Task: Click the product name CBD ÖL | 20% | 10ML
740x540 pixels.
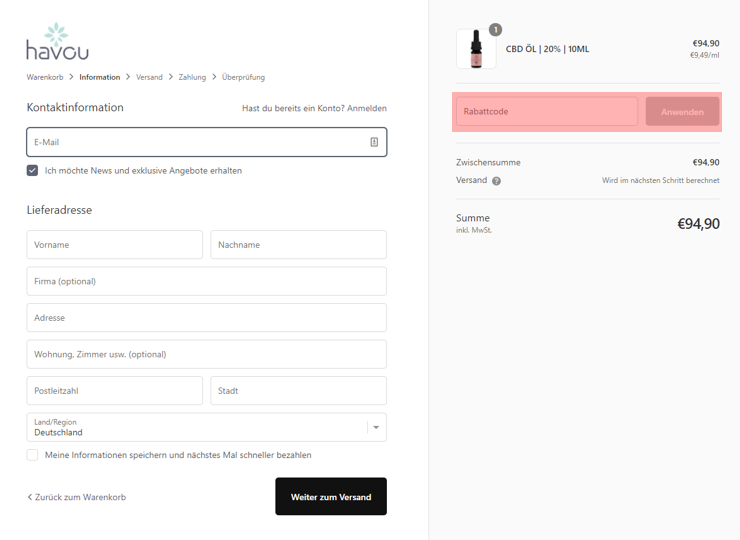Action: pyautogui.click(x=547, y=49)
